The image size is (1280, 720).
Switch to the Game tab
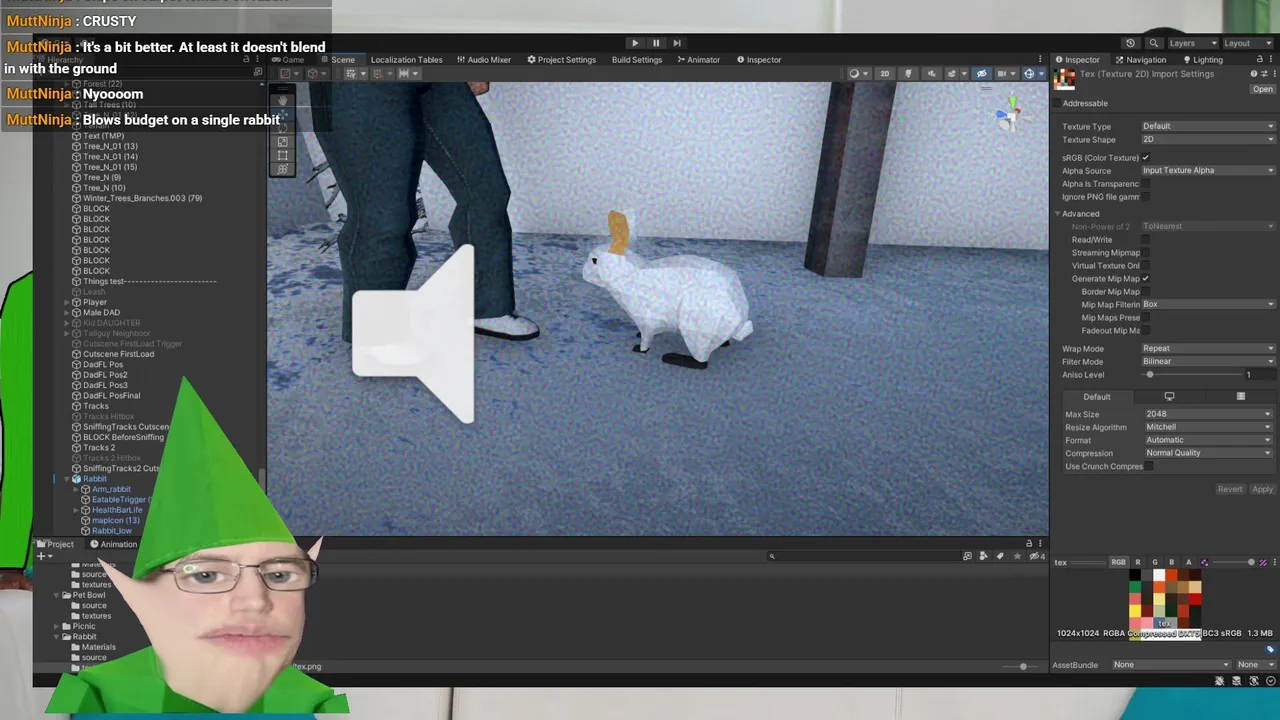pyautogui.click(x=288, y=60)
